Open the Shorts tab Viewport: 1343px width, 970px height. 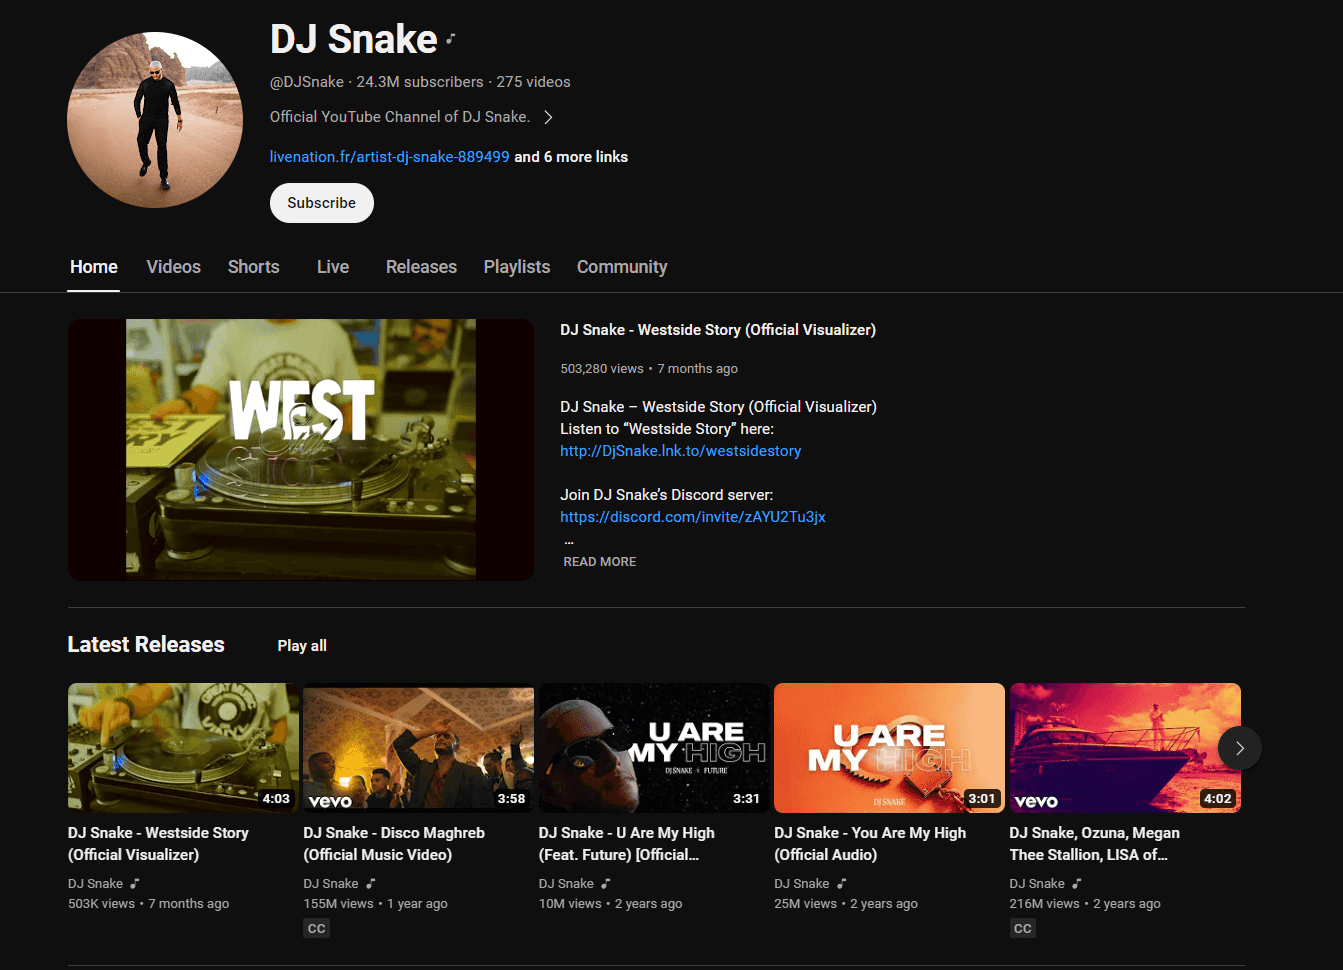pos(253,266)
